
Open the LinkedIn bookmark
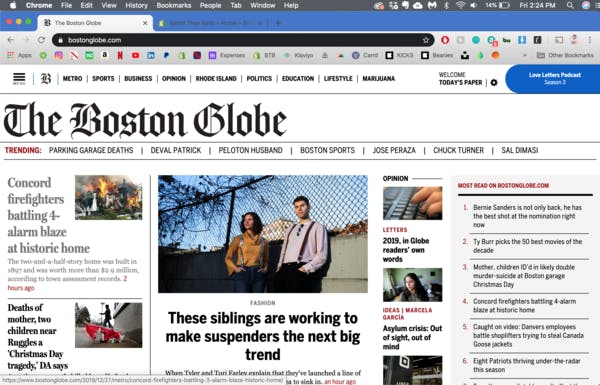(x=151, y=55)
